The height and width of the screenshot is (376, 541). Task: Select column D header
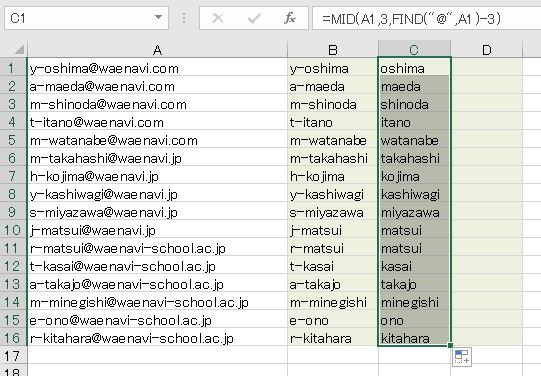click(x=486, y=50)
